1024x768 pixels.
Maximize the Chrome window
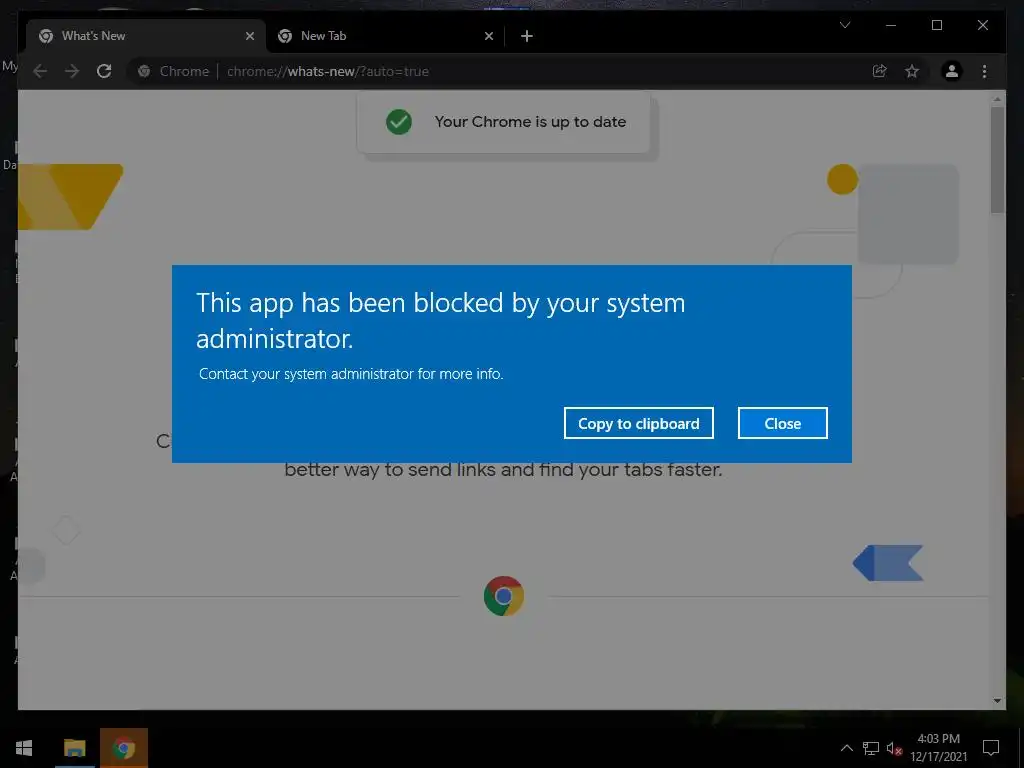click(x=936, y=25)
